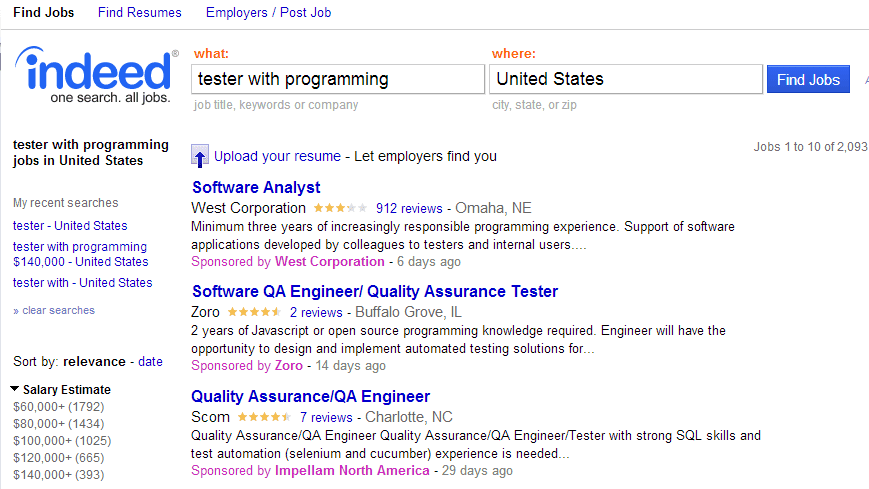869x489 pixels.
Task: Collapse the Salary Estimate section
Action: pos(15,389)
